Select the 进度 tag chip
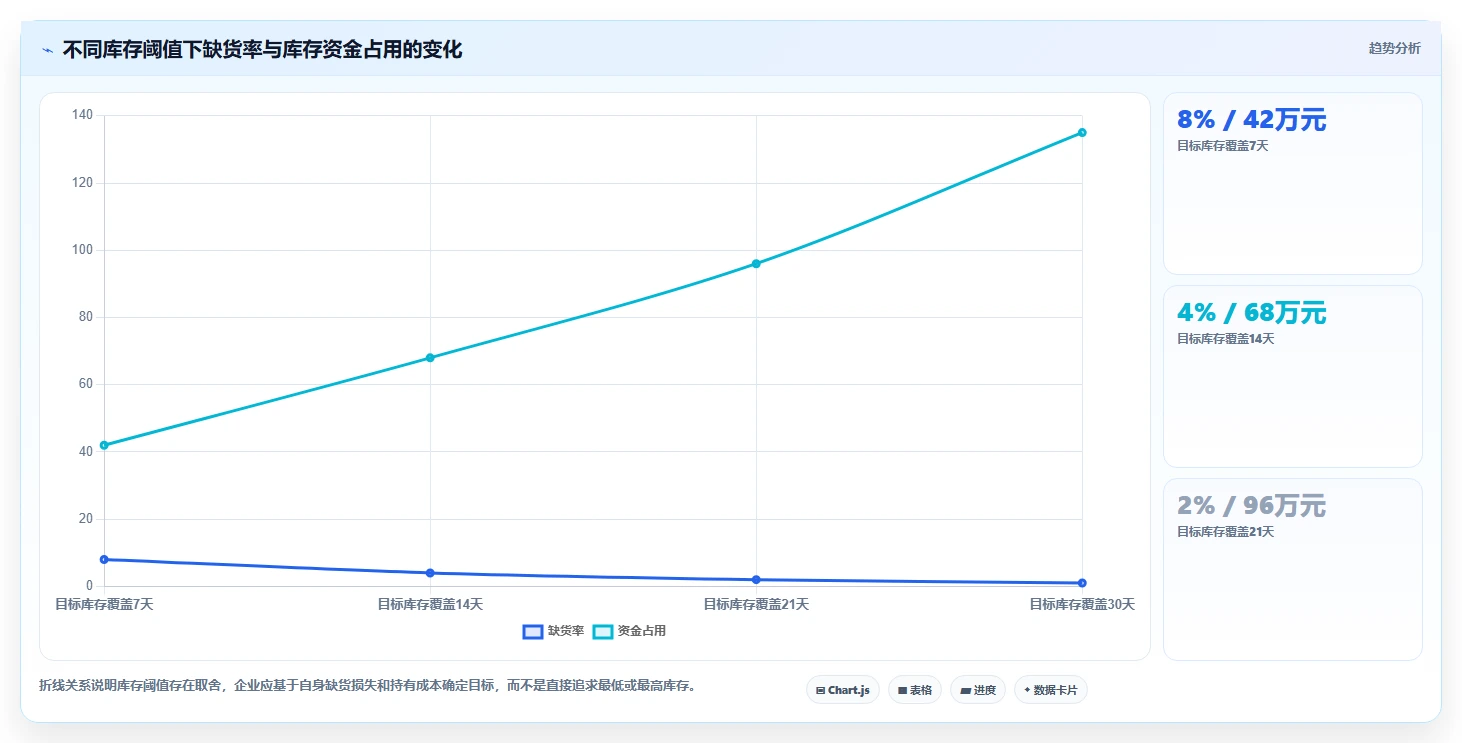Viewport: 1462px width, 743px height. [x=978, y=690]
